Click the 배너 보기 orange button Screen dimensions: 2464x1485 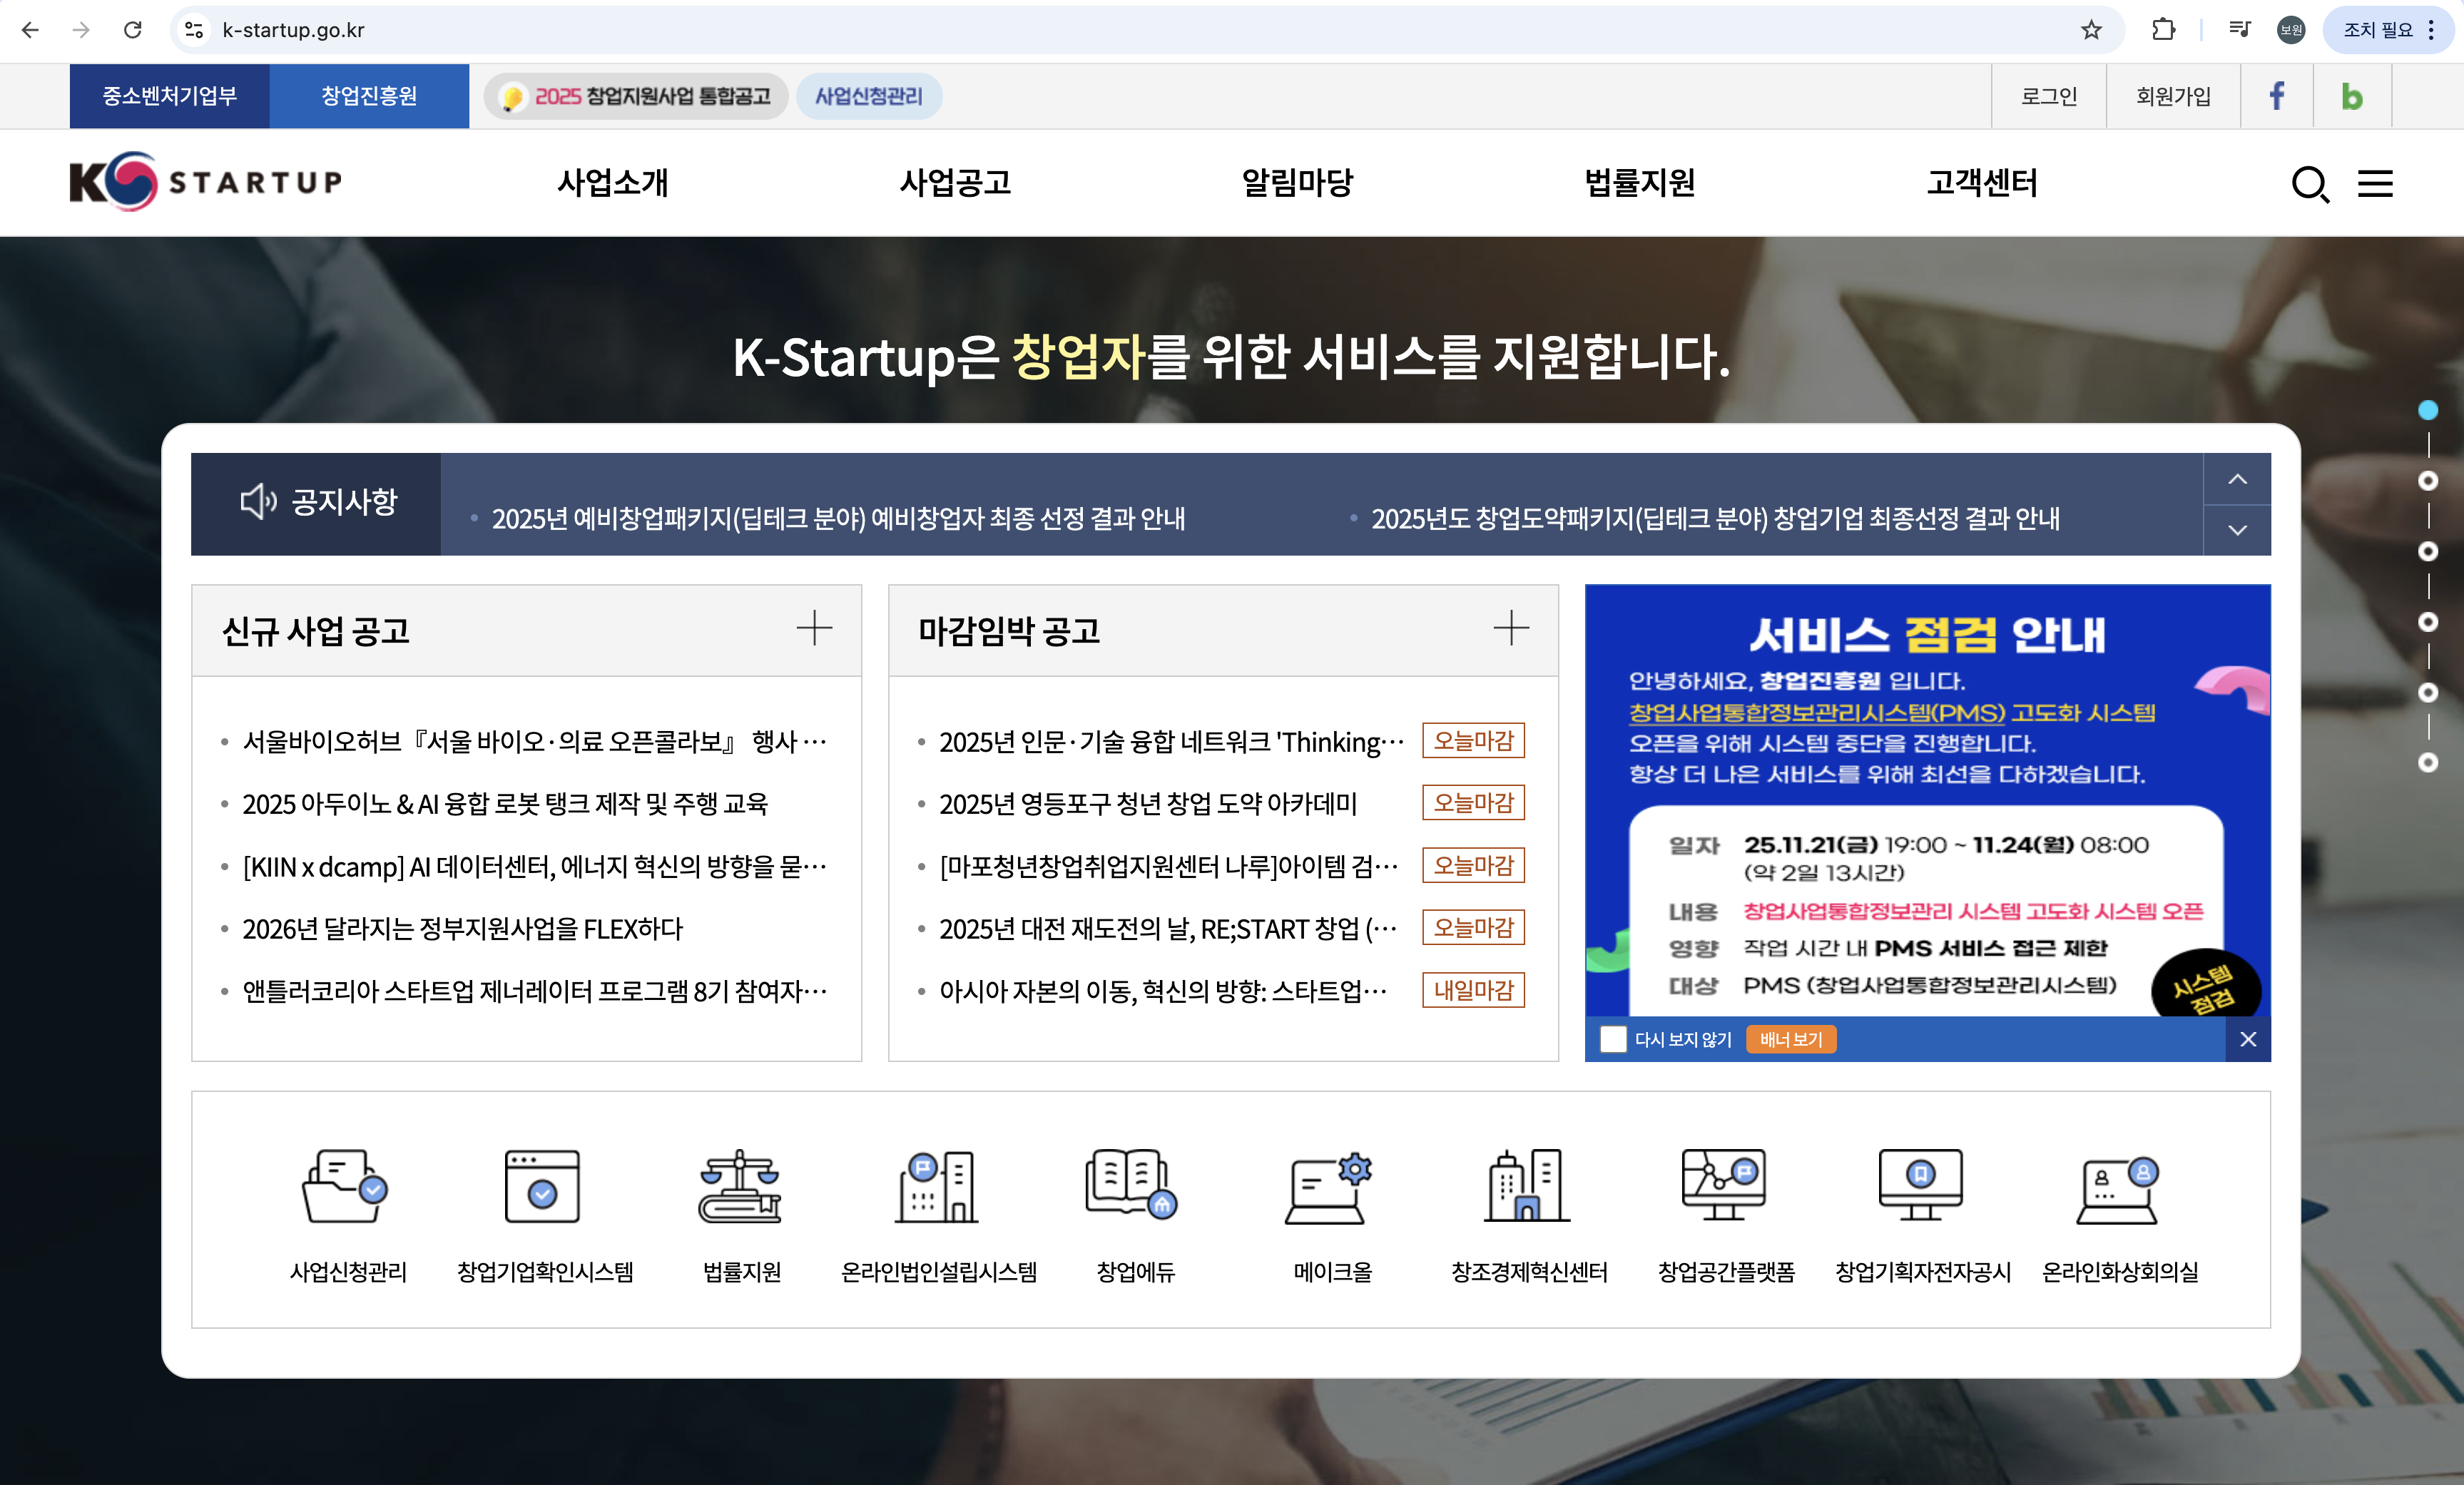(x=1790, y=1039)
